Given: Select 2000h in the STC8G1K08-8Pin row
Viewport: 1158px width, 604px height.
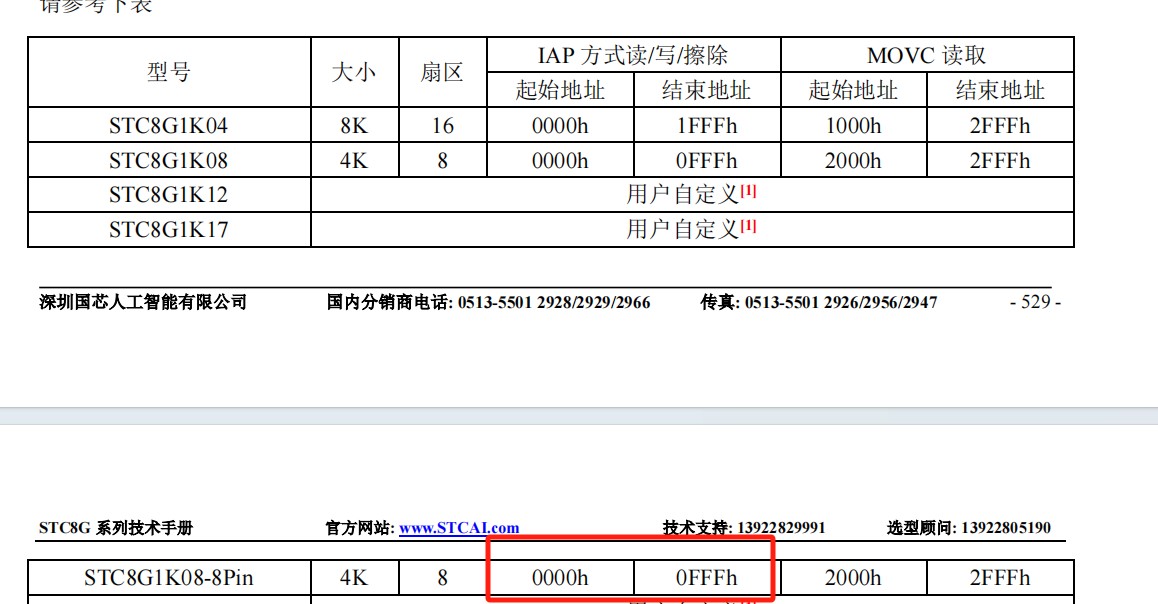Looking at the screenshot, I should tap(853, 577).
